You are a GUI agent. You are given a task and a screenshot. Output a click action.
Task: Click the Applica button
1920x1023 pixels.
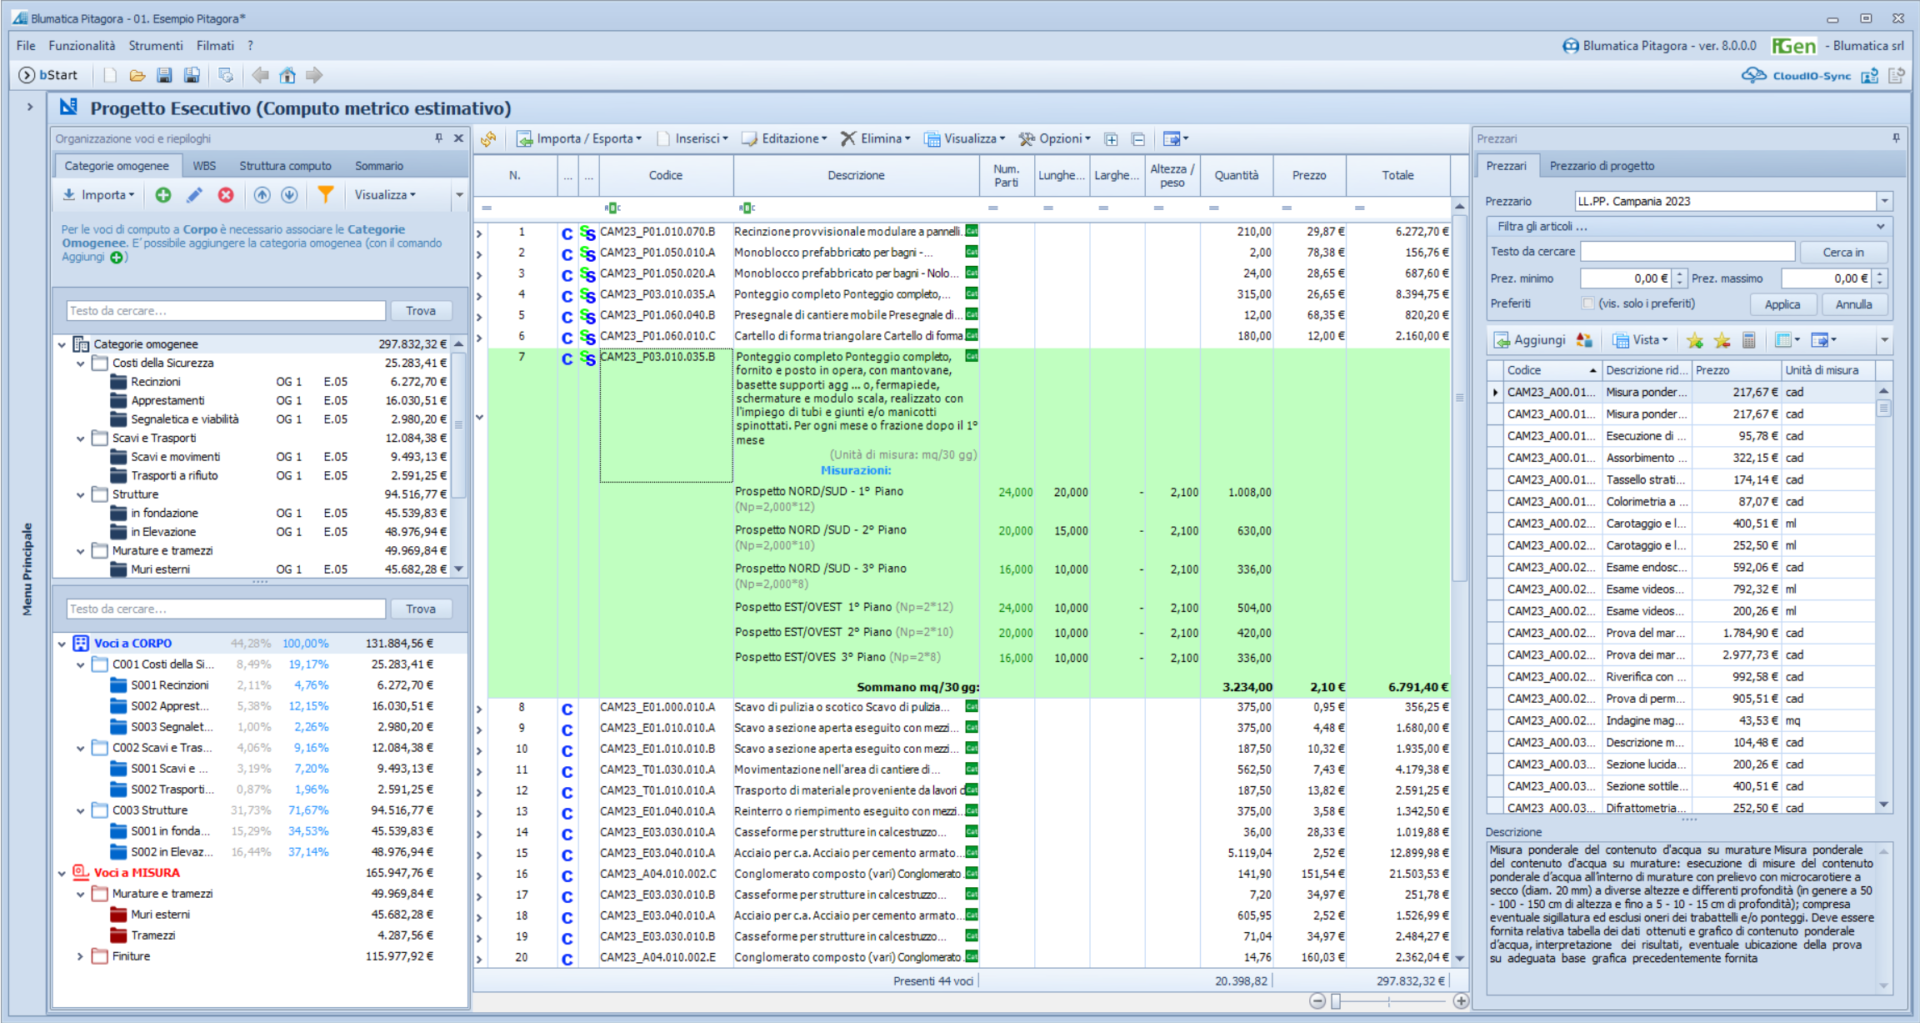click(1782, 304)
